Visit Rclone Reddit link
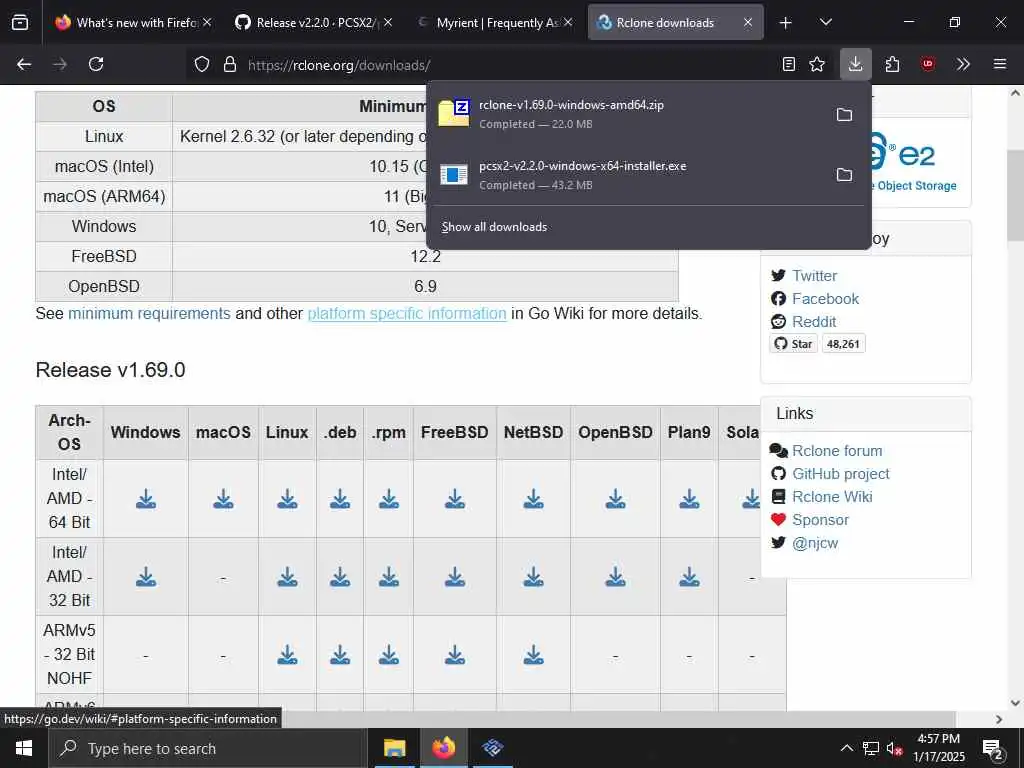1024x768 pixels. [x=814, y=321]
